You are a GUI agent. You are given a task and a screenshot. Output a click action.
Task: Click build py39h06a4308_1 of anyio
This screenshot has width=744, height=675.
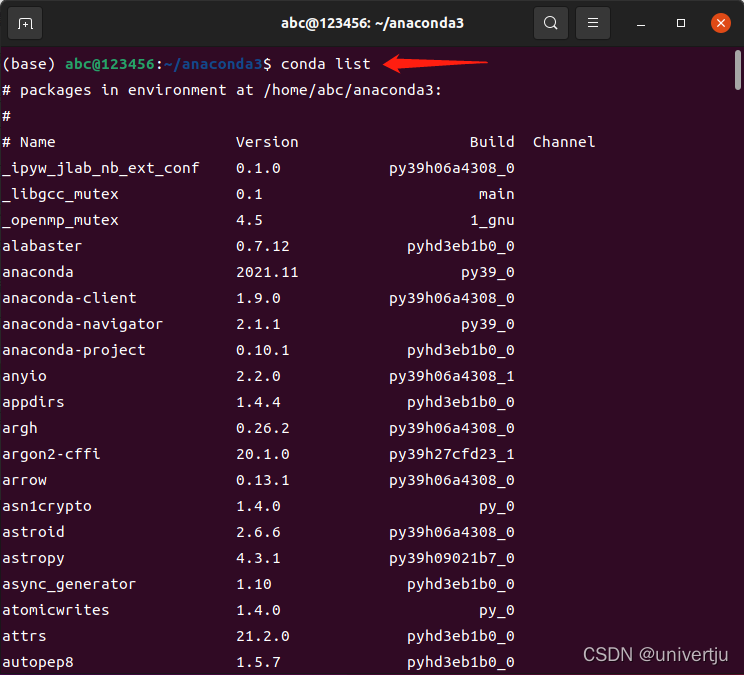click(452, 377)
